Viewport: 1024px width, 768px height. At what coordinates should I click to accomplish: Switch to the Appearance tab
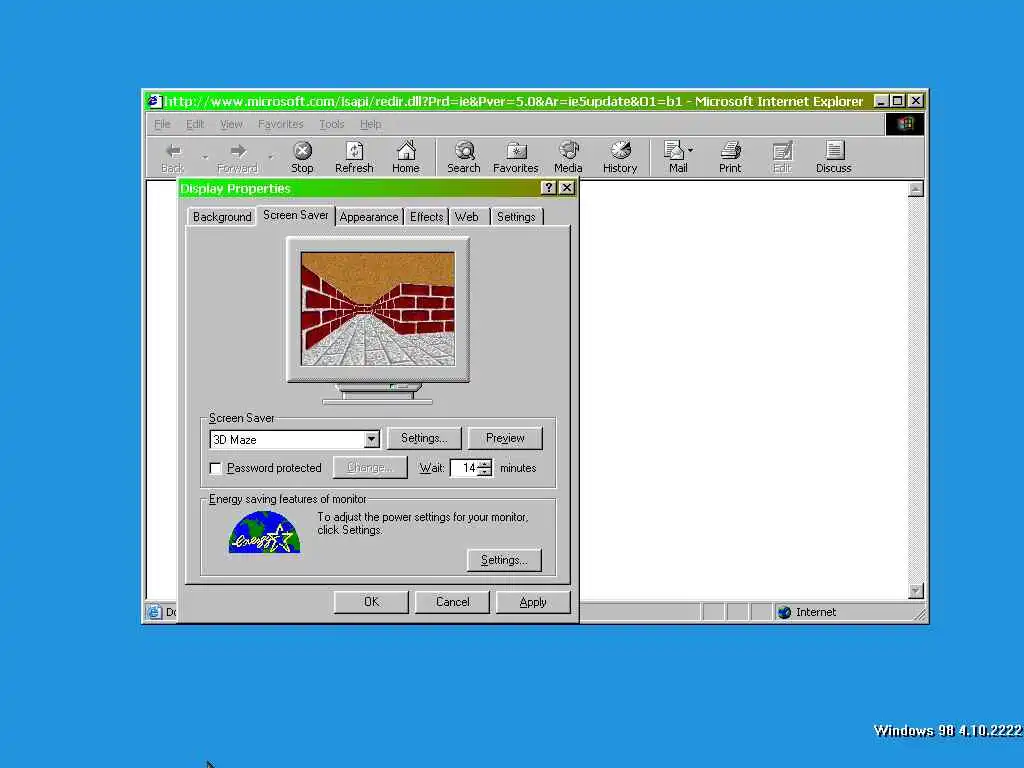coord(369,217)
